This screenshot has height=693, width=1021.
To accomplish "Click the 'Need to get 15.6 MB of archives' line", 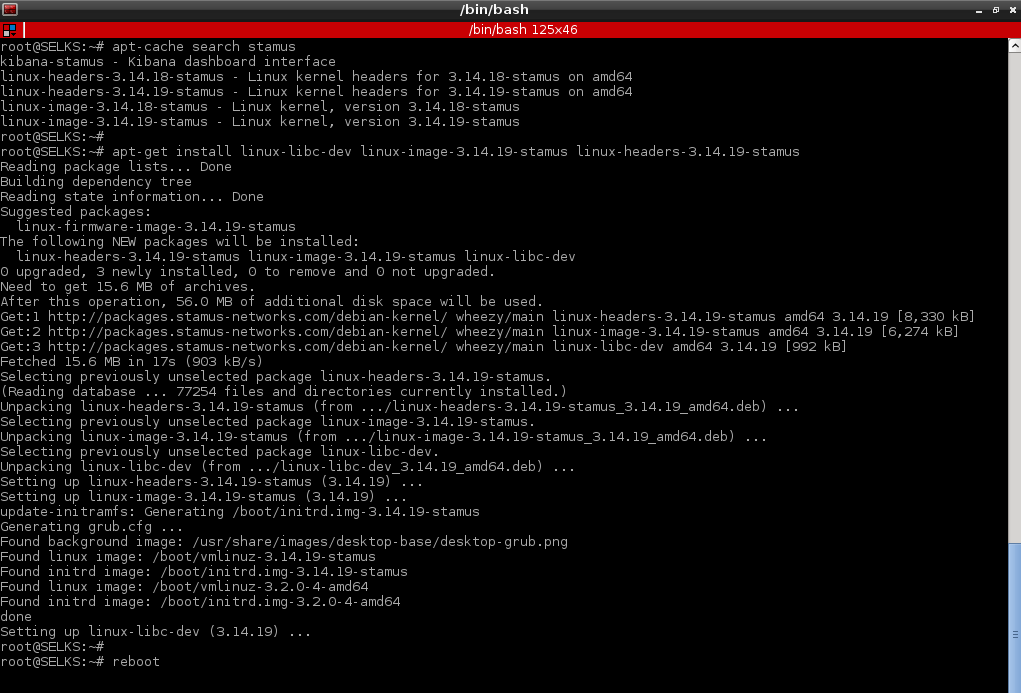I will 128,287.
